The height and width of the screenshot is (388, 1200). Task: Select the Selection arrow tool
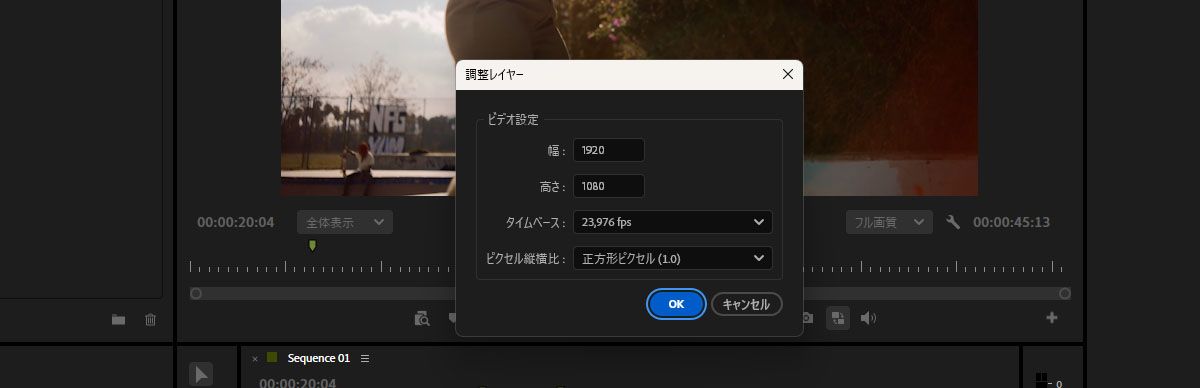(201, 374)
